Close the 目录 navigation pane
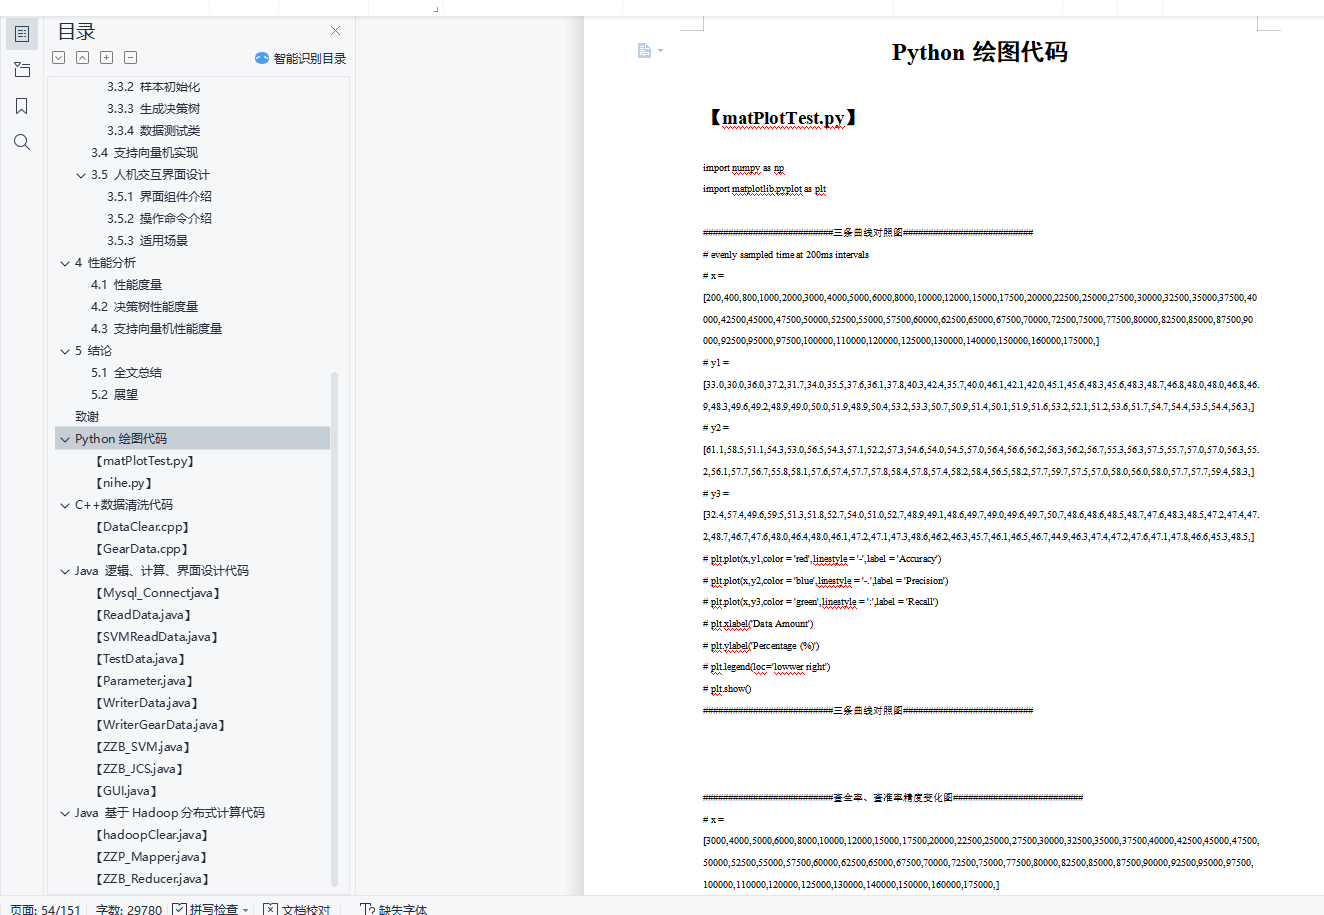 [335, 31]
